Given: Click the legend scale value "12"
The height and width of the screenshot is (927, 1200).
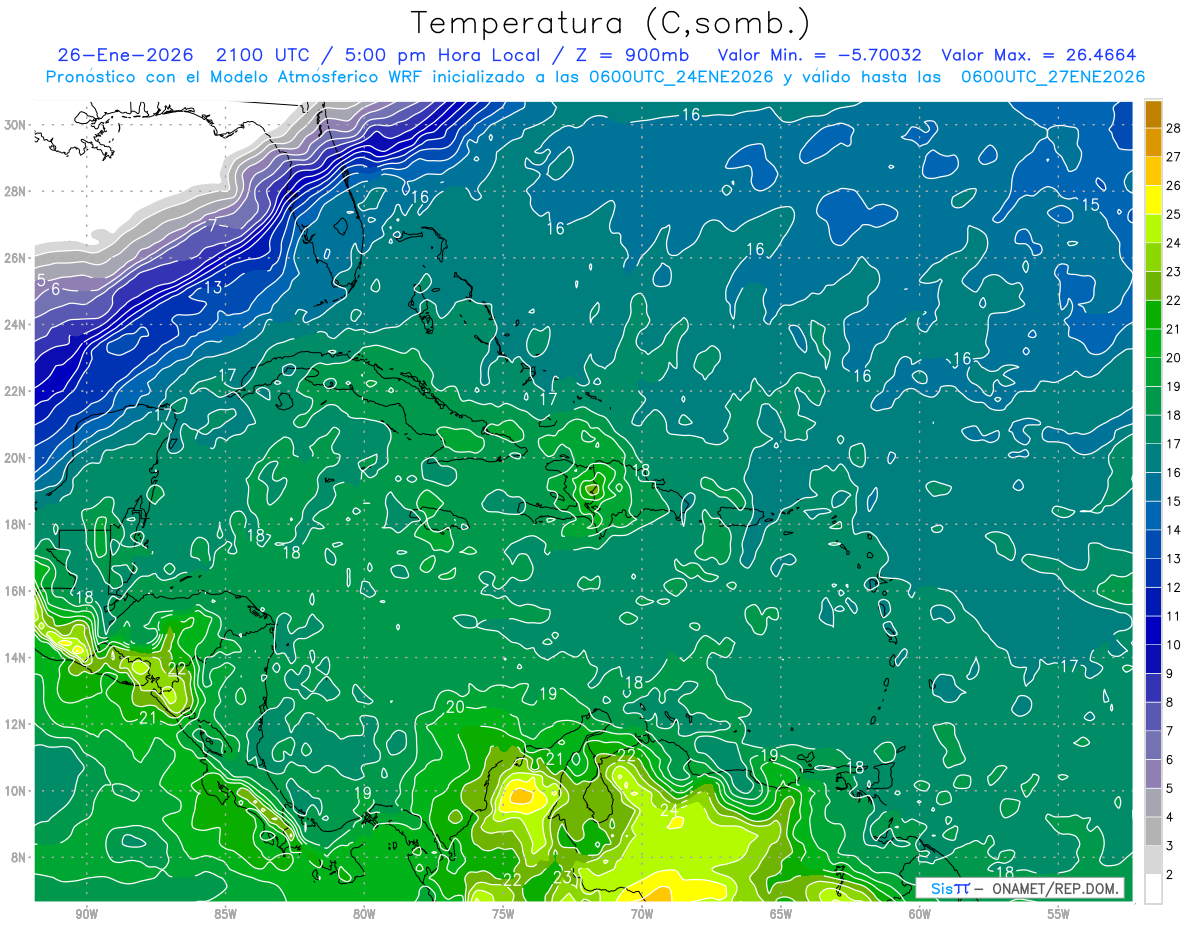Looking at the screenshot, I should pos(1174,587).
